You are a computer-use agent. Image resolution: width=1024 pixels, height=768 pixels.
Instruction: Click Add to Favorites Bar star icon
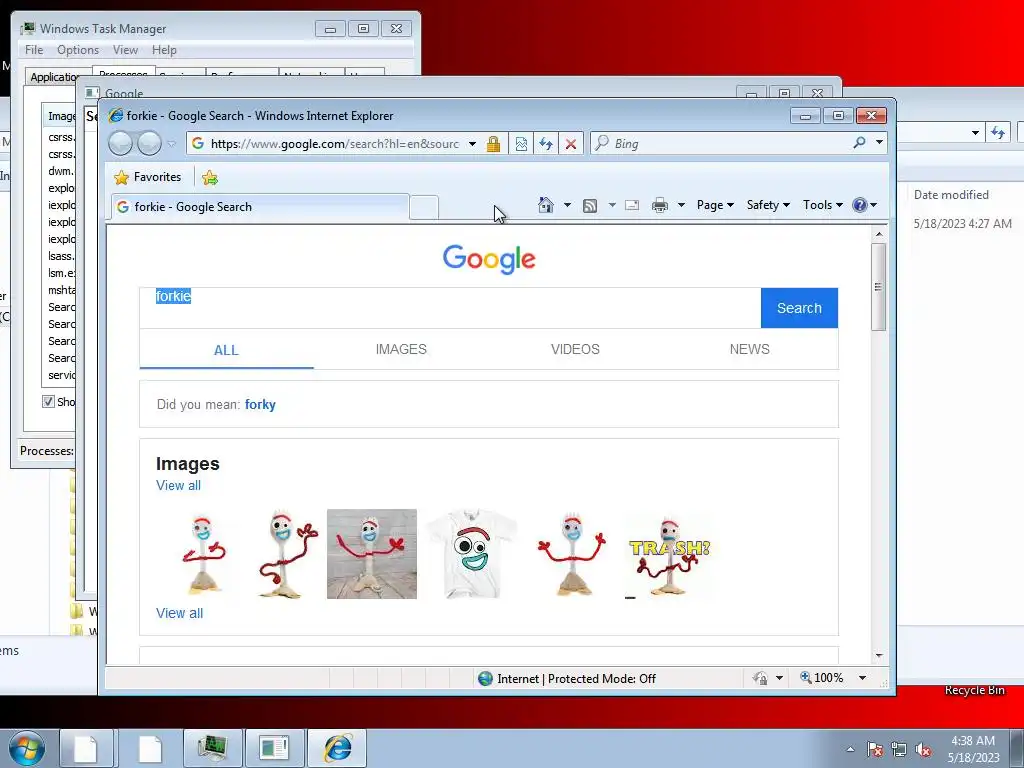[x=210, y=178]
